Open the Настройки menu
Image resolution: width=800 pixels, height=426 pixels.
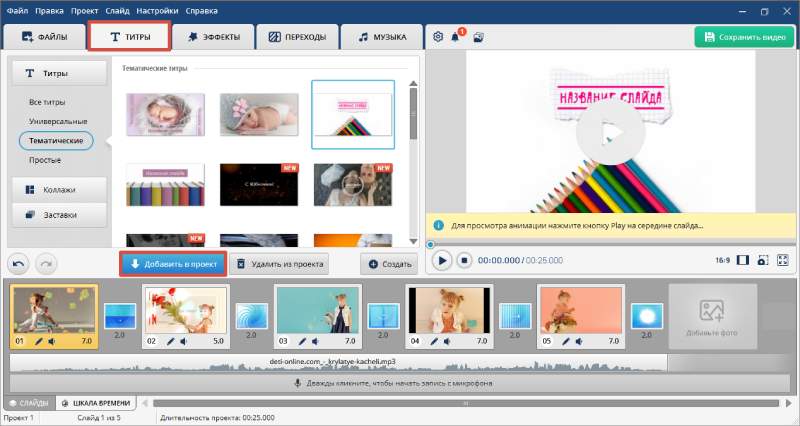157,11
